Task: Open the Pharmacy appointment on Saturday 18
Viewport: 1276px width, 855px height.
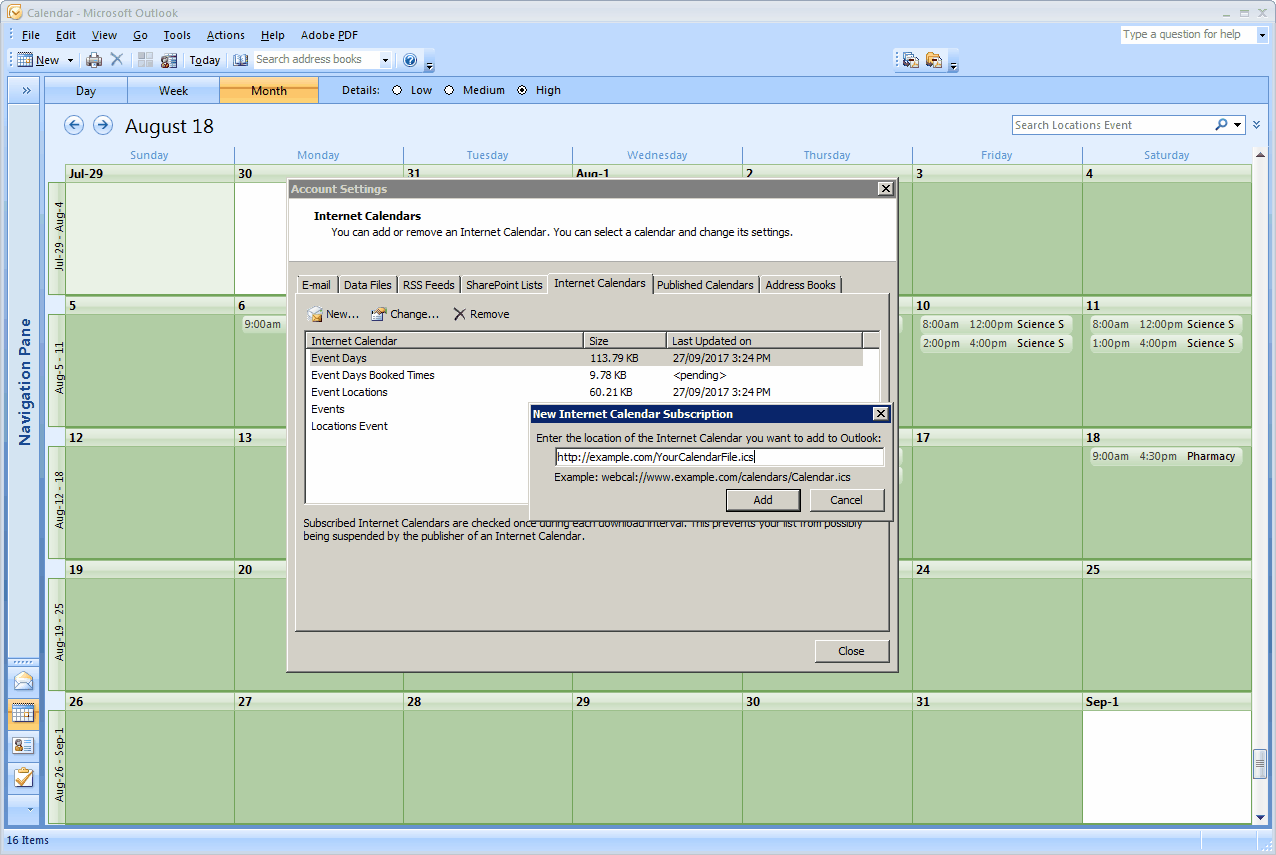Action: (x=1166, y=456)
